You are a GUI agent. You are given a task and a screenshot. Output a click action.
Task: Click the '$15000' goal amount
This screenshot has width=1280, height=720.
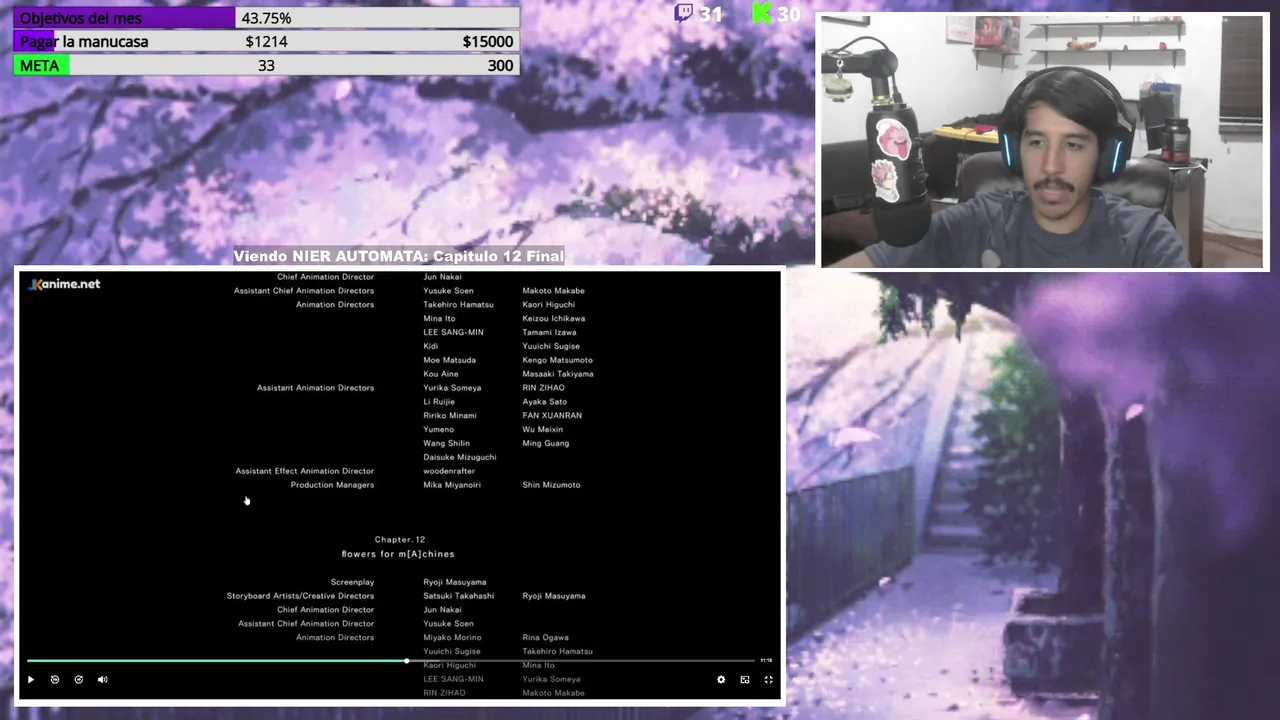[x=488, y=41]
